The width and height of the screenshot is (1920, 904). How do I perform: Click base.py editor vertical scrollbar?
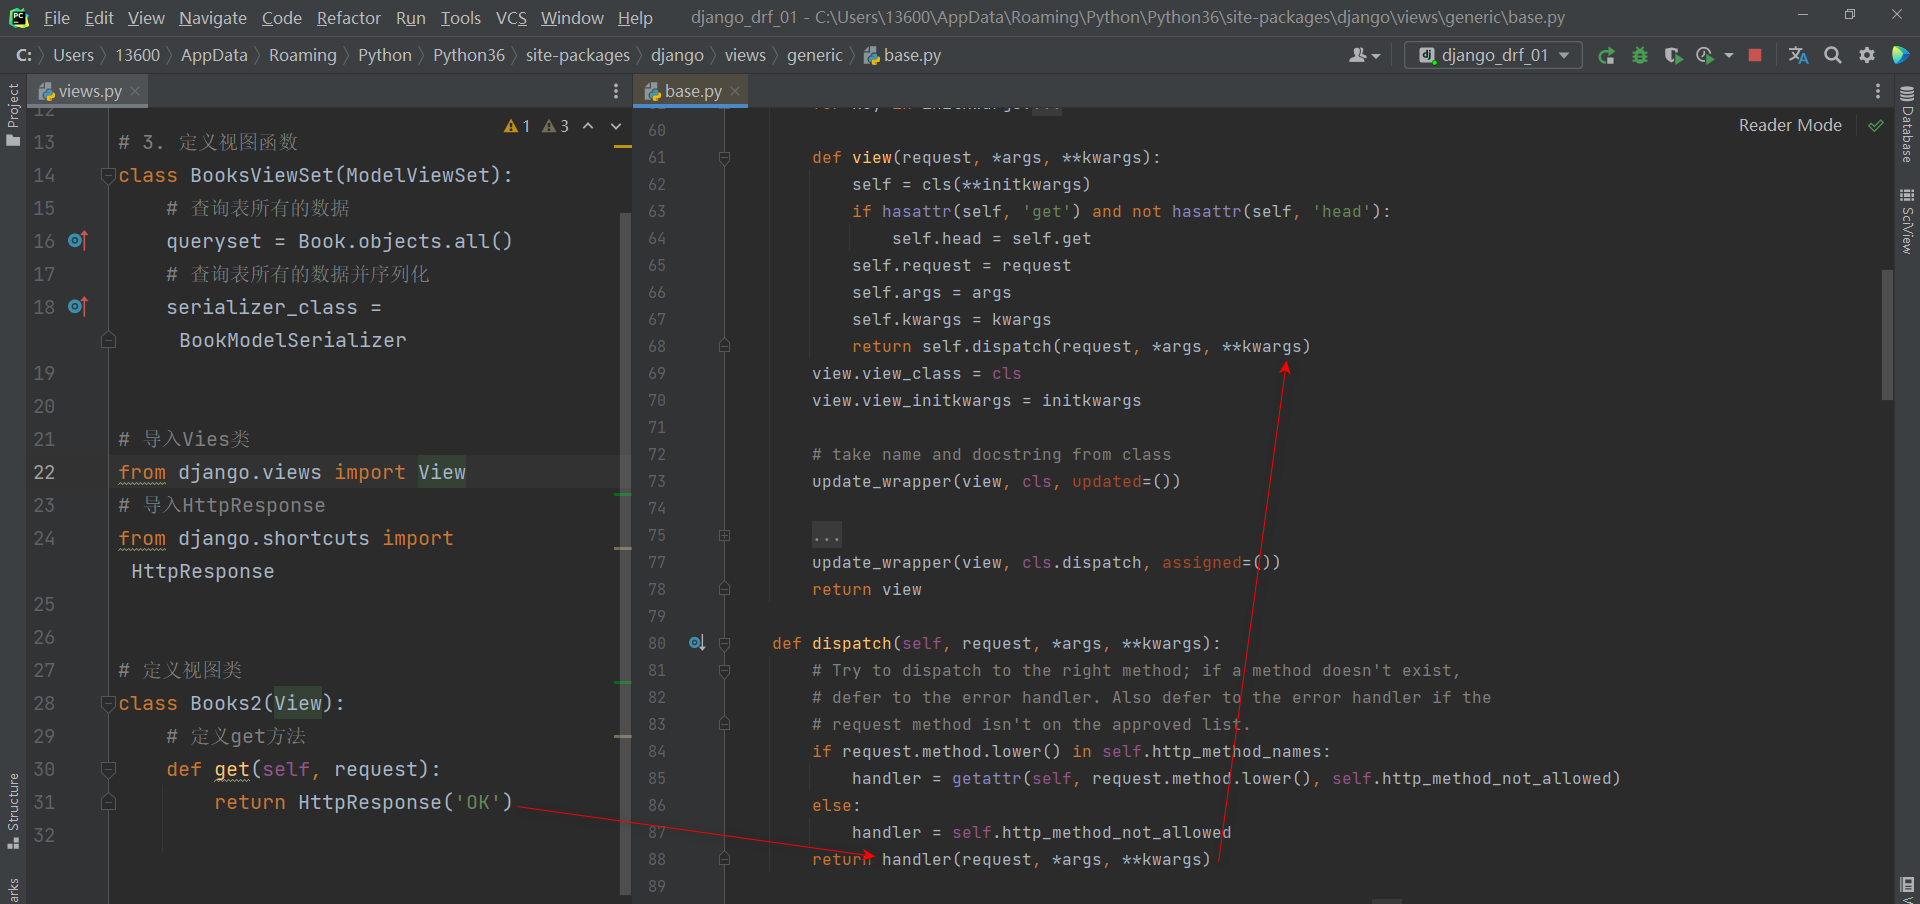pyautogui.click(x=1887, y=335)
